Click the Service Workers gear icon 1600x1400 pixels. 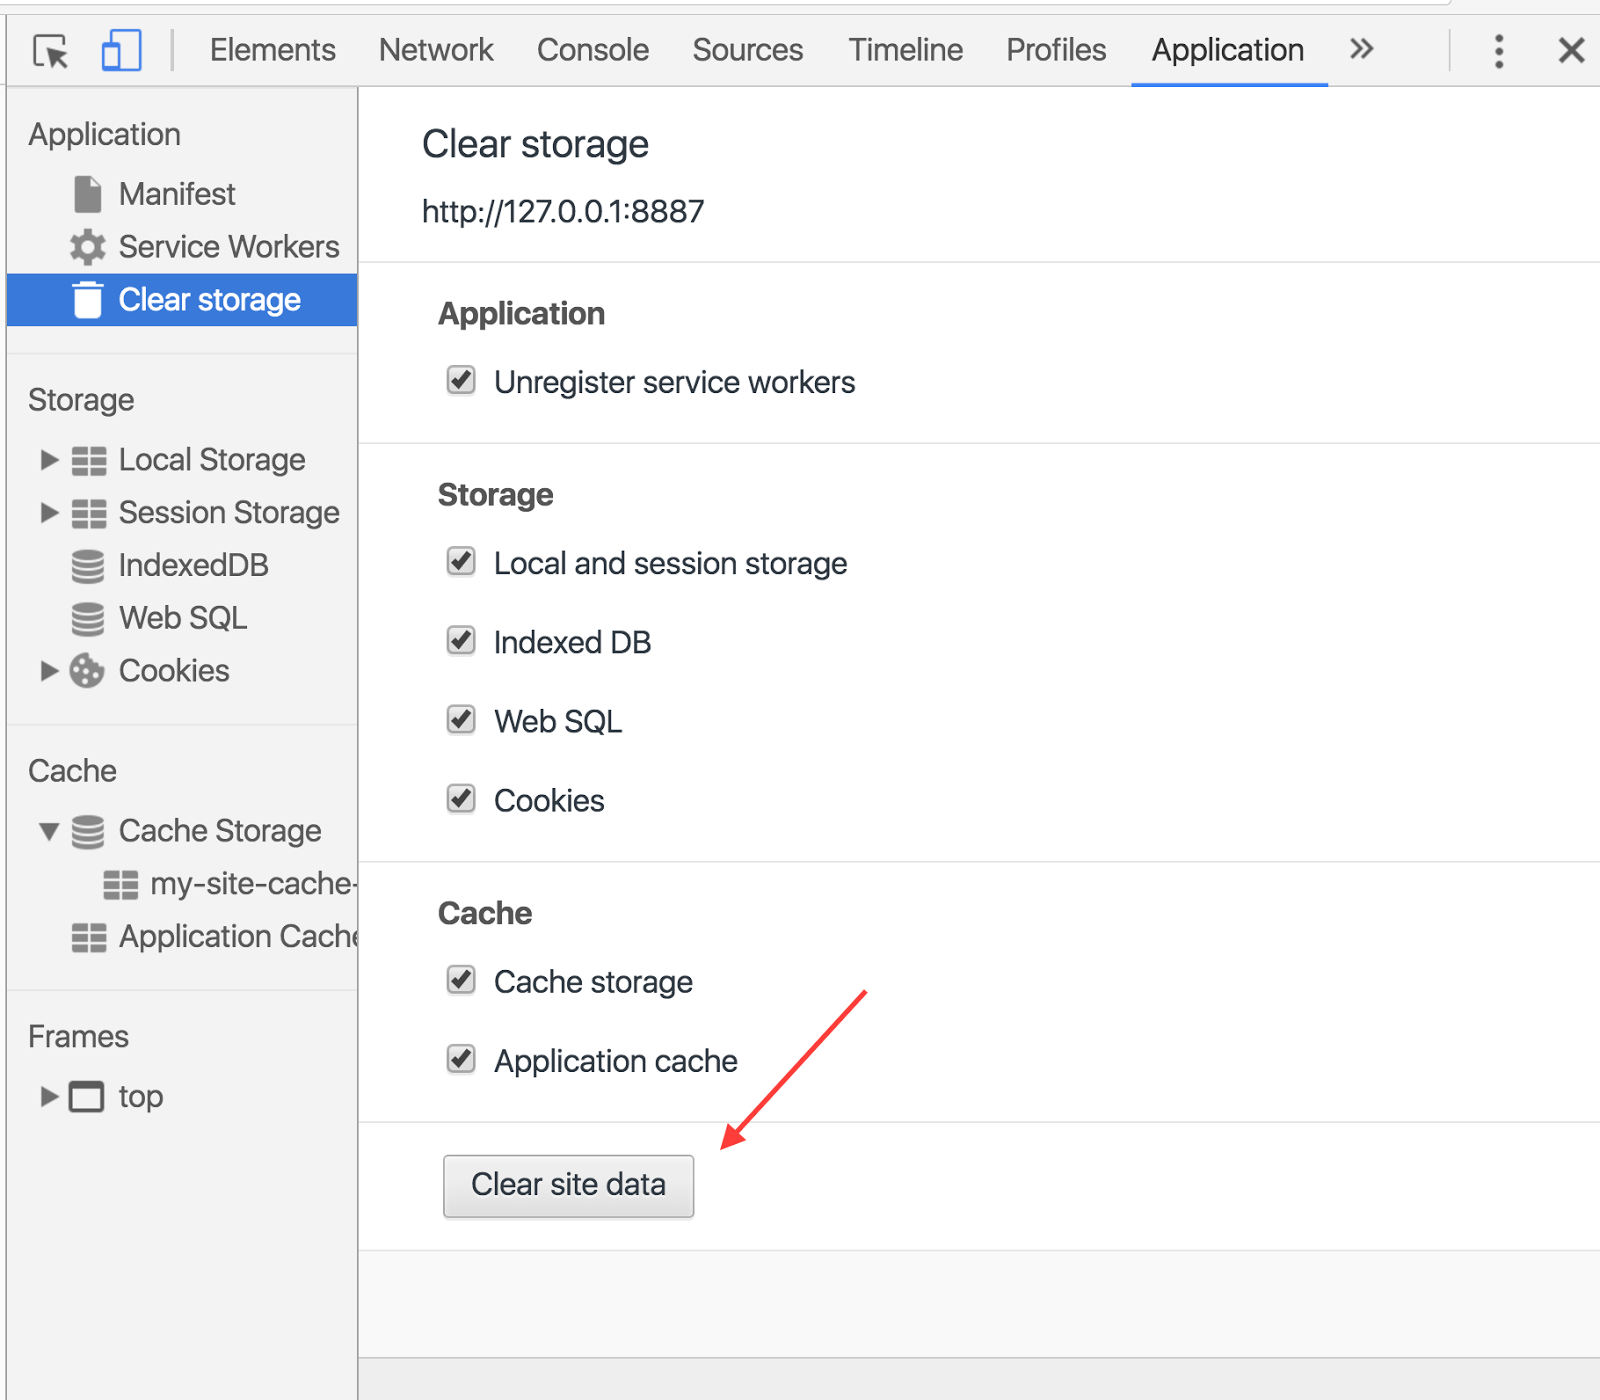(x=88, y=247)
